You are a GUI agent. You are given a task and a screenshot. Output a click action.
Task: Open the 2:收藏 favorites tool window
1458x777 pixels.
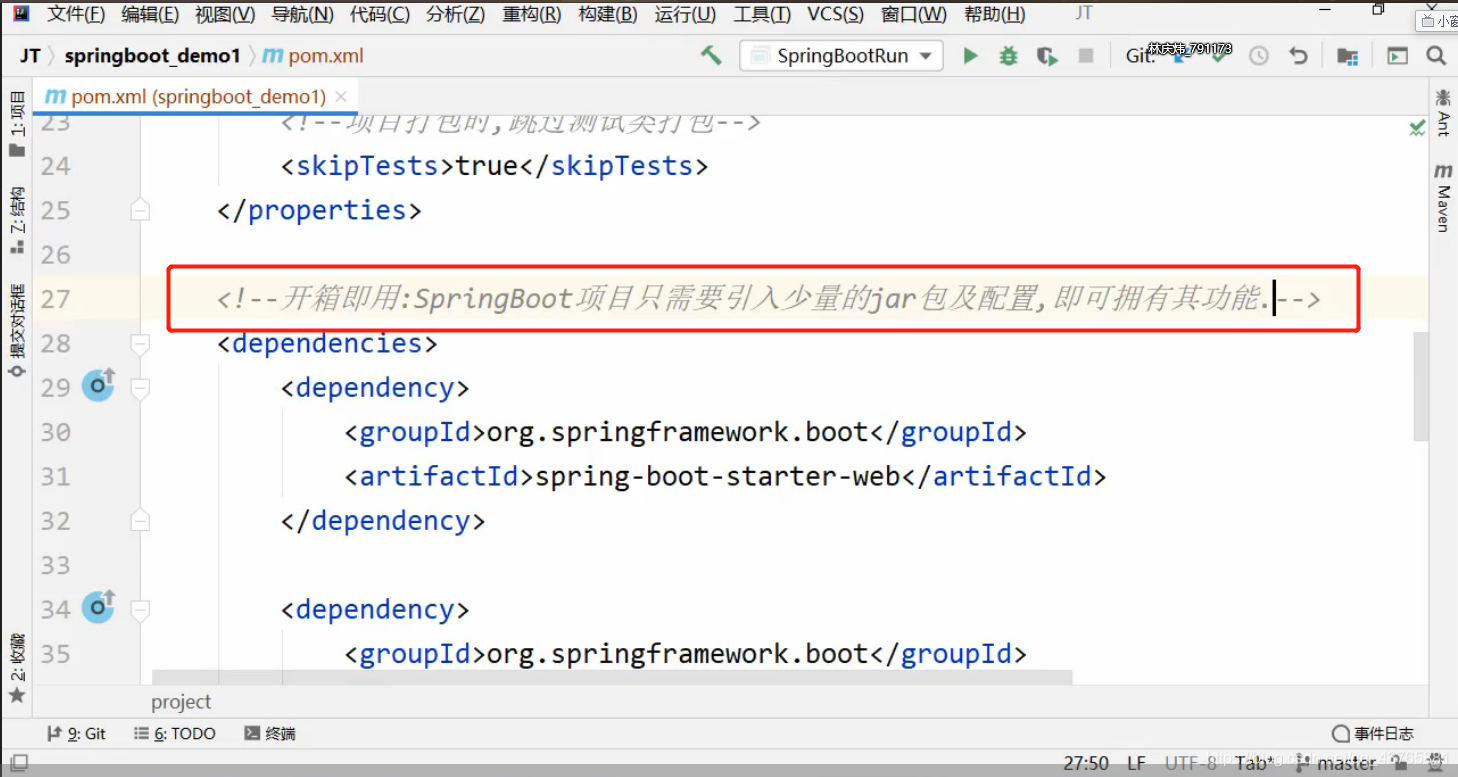click(x=17, y=668)
